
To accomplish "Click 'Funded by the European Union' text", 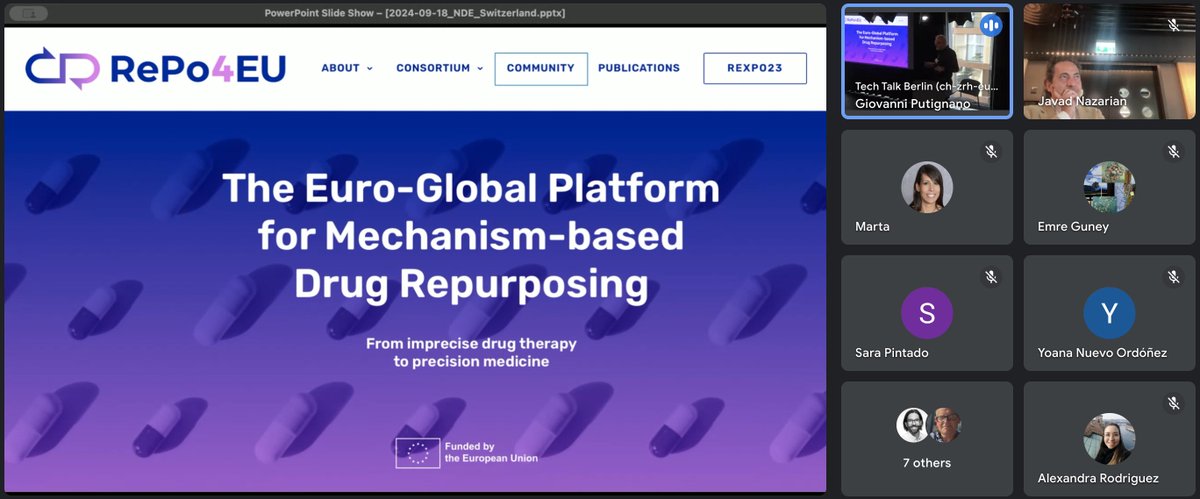I will pos(491,453).
